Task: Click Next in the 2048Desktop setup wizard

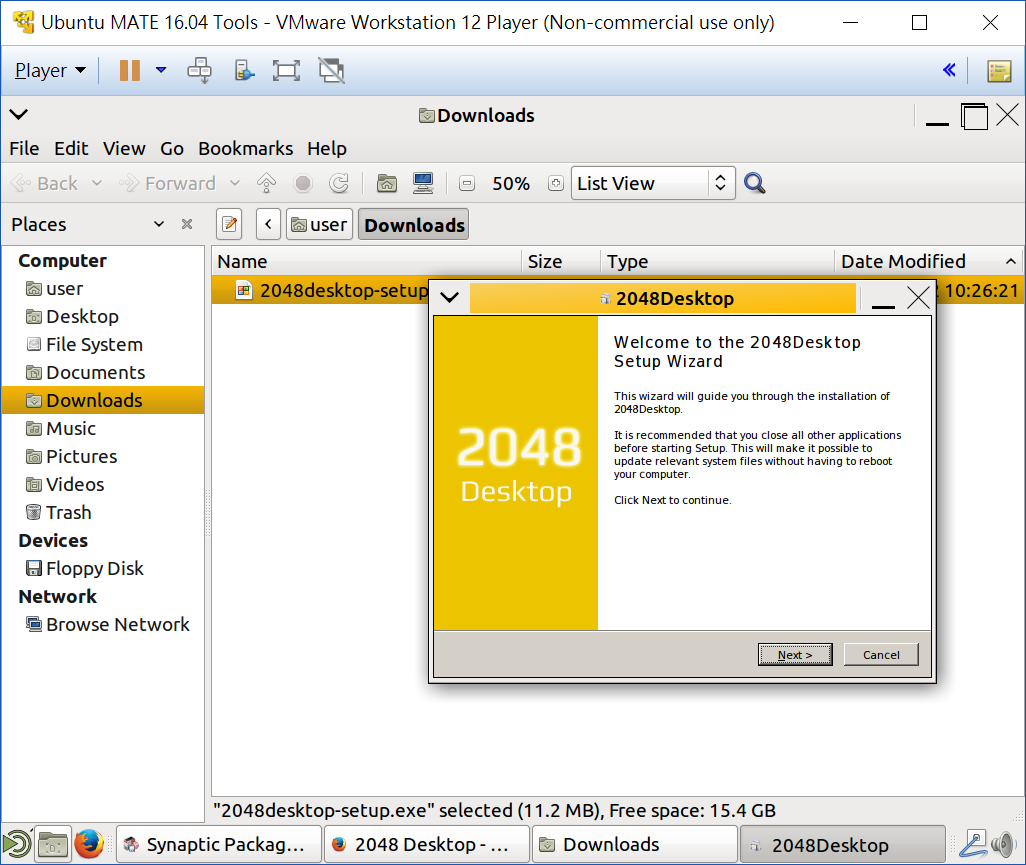Action: point(795,655)
